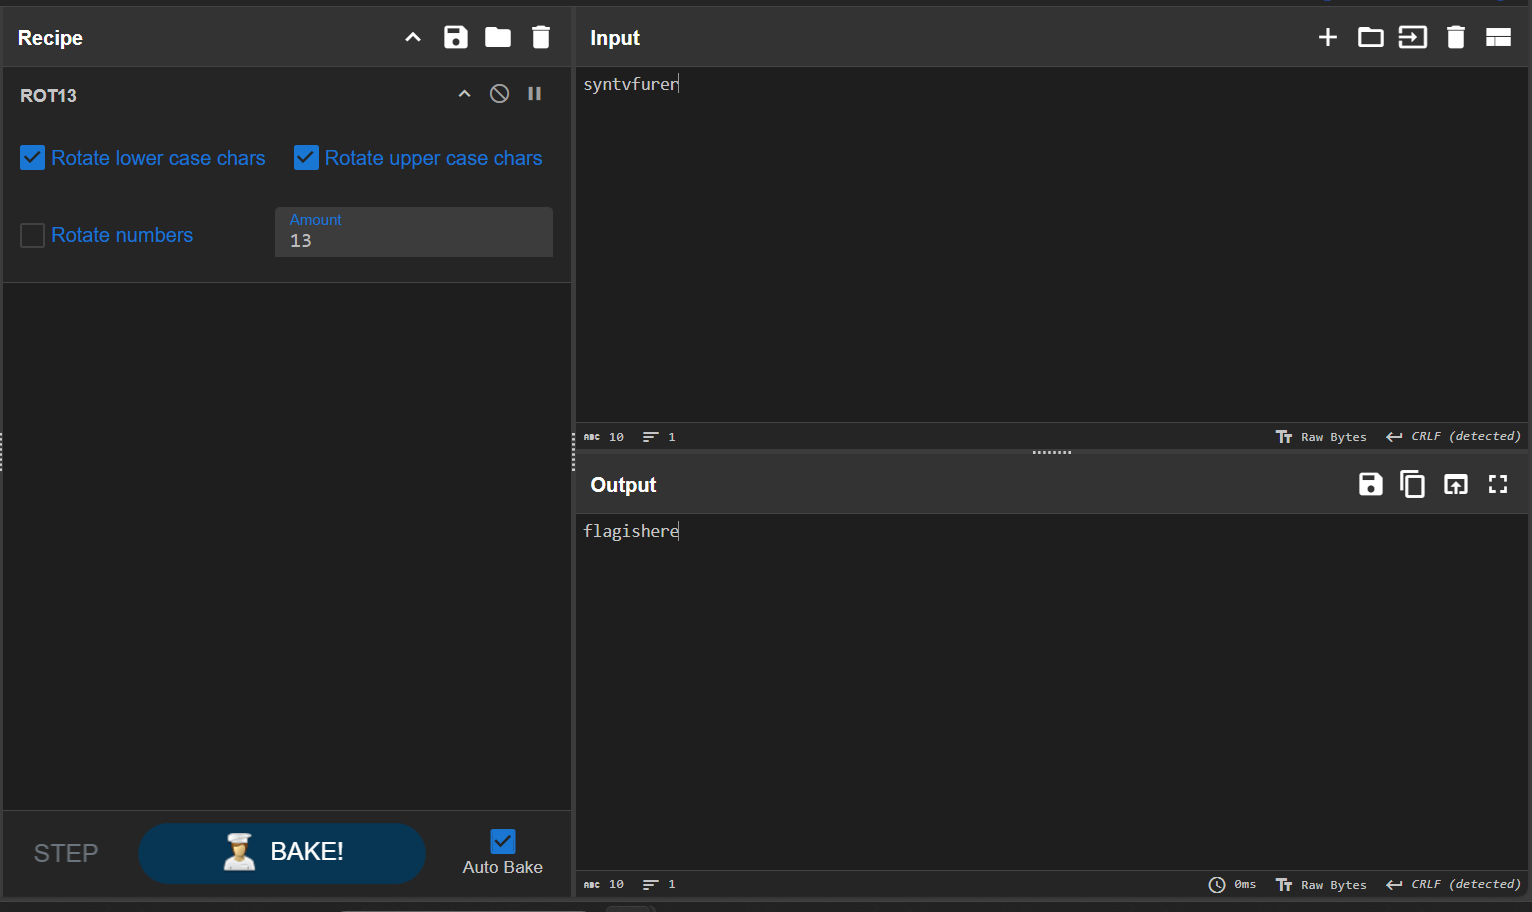Screen dimensions: 1532x912
Task: Save the recipe with the disk icon
Action: click(456, 38)
